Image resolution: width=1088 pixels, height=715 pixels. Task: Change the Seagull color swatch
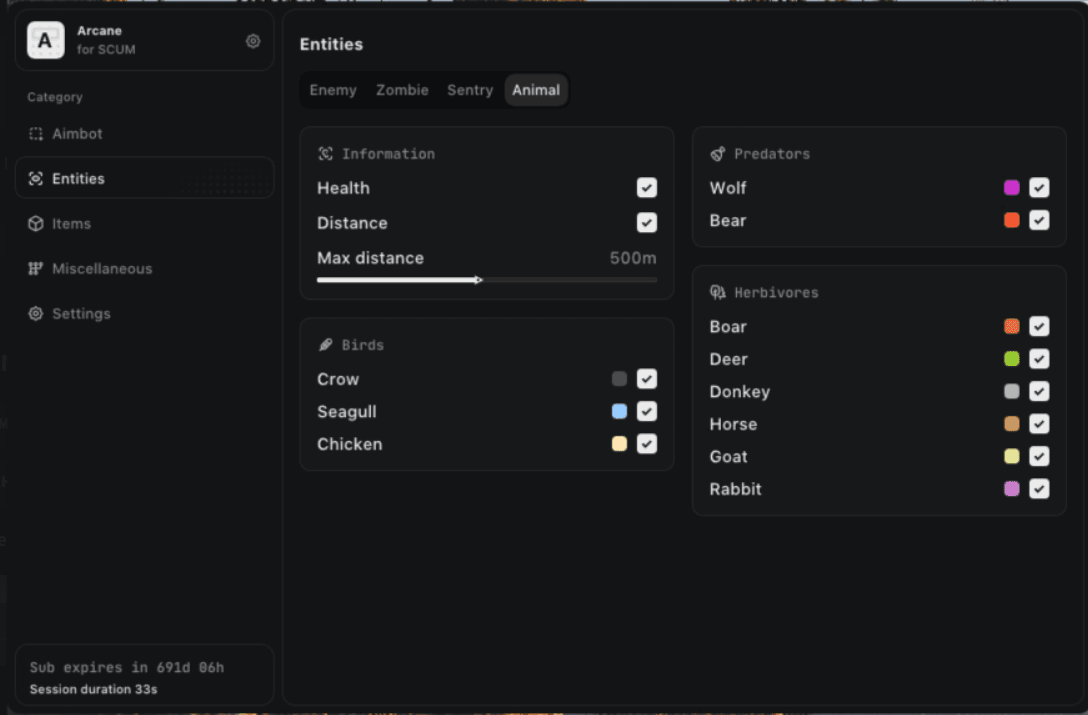click(x=619, y=412)
